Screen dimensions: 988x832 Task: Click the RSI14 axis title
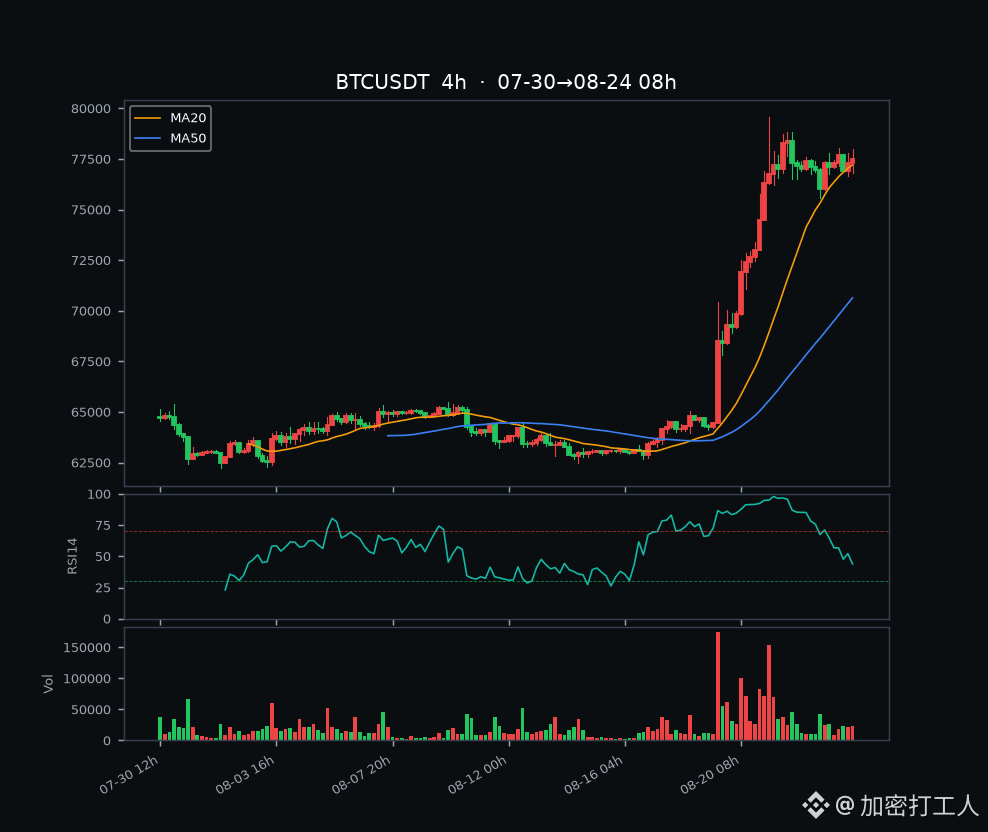coord(72,556)
